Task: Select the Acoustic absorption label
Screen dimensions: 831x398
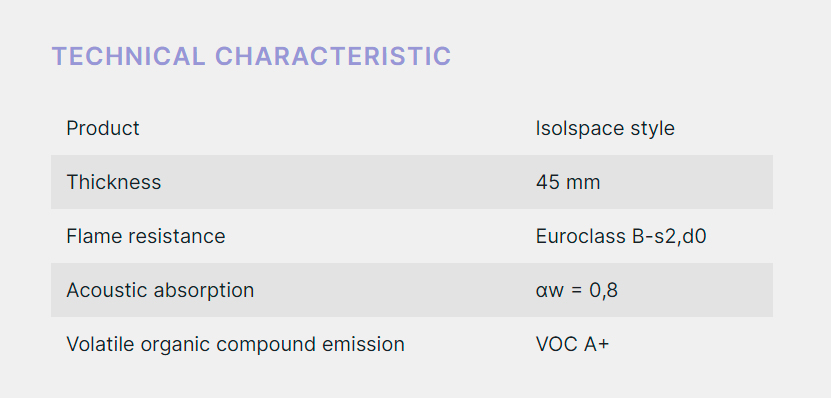Action: click(x=160, y=290)
